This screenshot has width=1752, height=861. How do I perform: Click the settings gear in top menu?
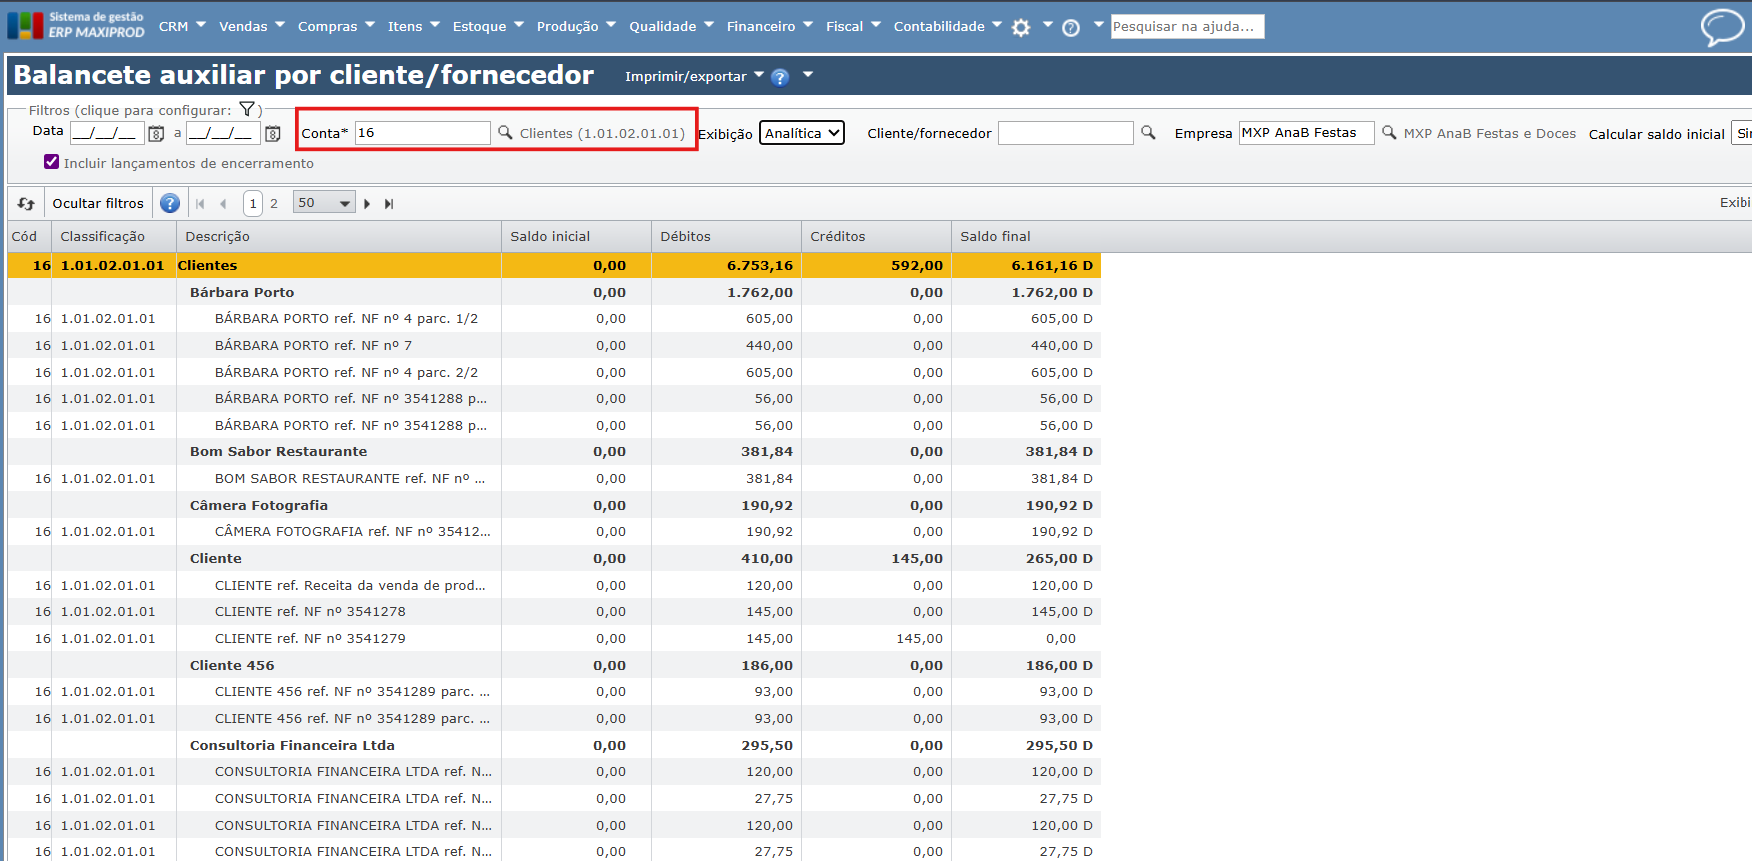tap(1020, 28)
